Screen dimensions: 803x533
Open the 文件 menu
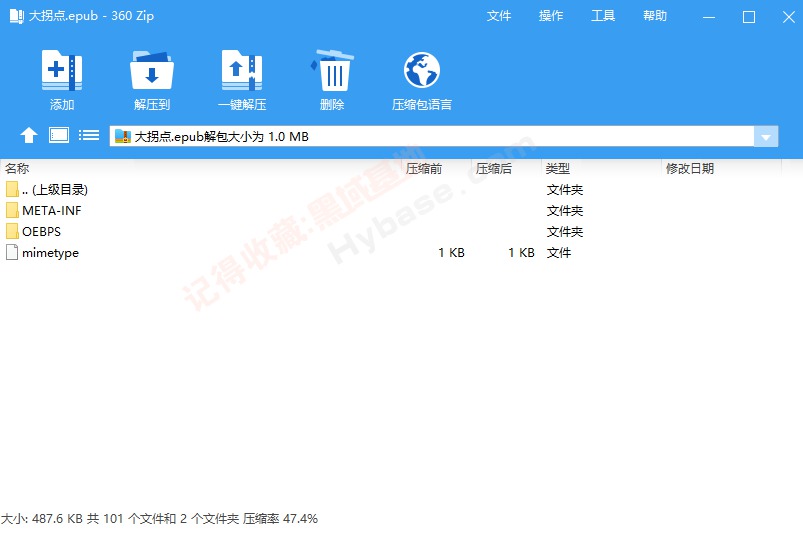click(x=499, y=16)
